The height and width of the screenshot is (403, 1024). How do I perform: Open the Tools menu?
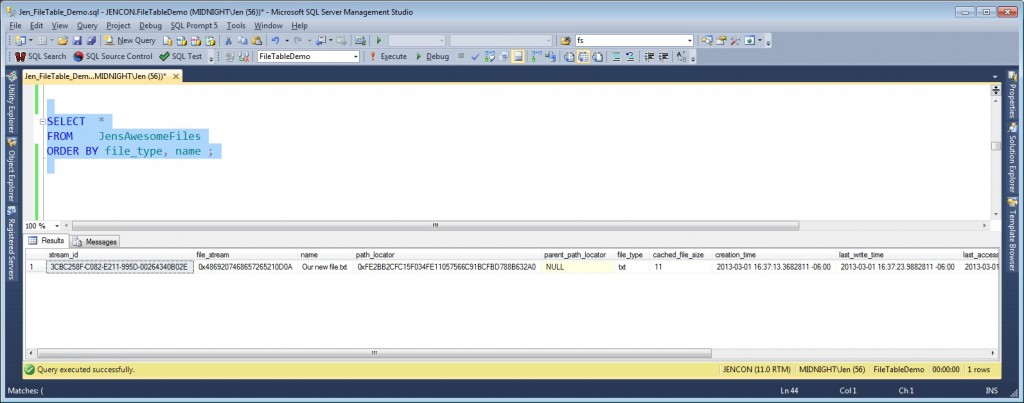click(236, 25)
